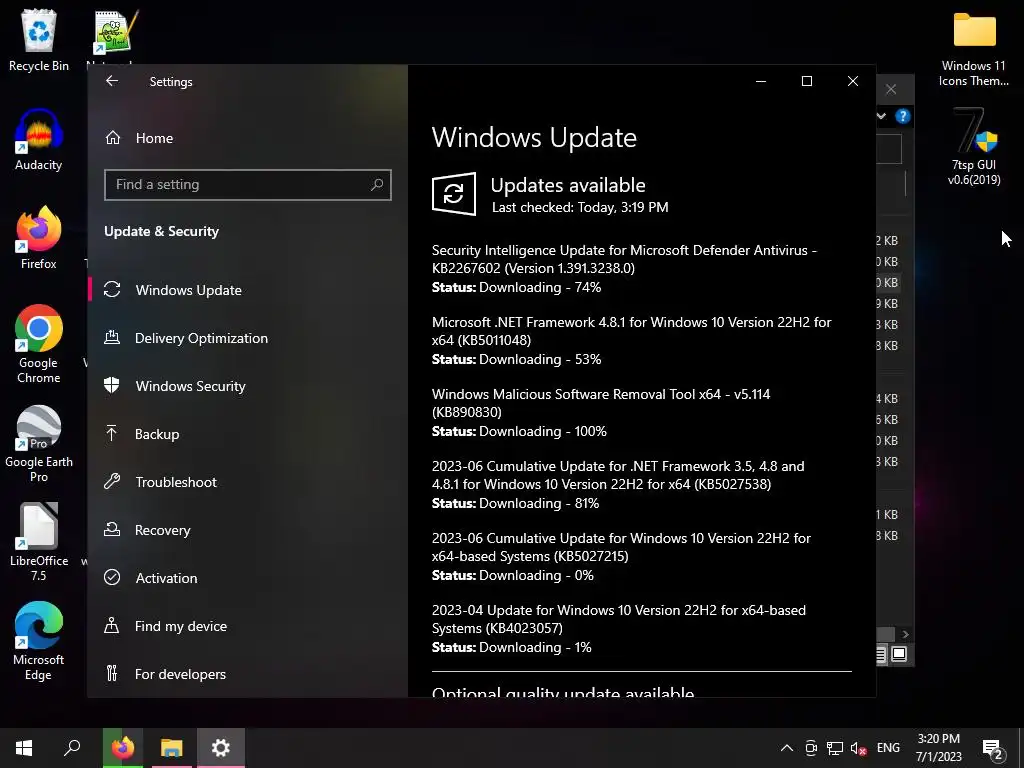Open the ENG language indicator

coord(888,748)
